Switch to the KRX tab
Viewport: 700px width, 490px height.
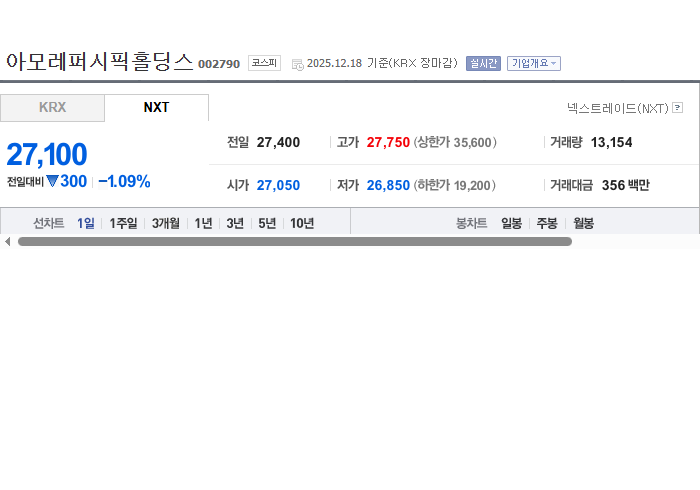52,108
